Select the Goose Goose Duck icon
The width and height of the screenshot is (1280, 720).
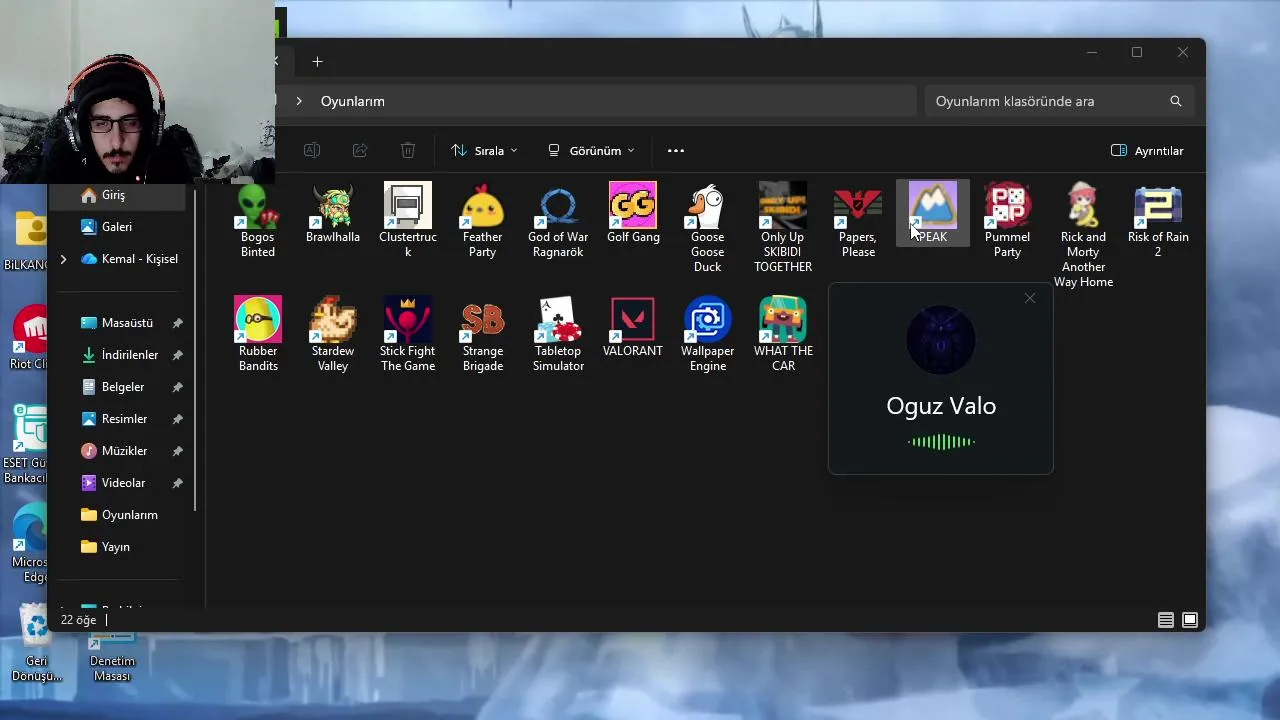click(x=707, y=228)
